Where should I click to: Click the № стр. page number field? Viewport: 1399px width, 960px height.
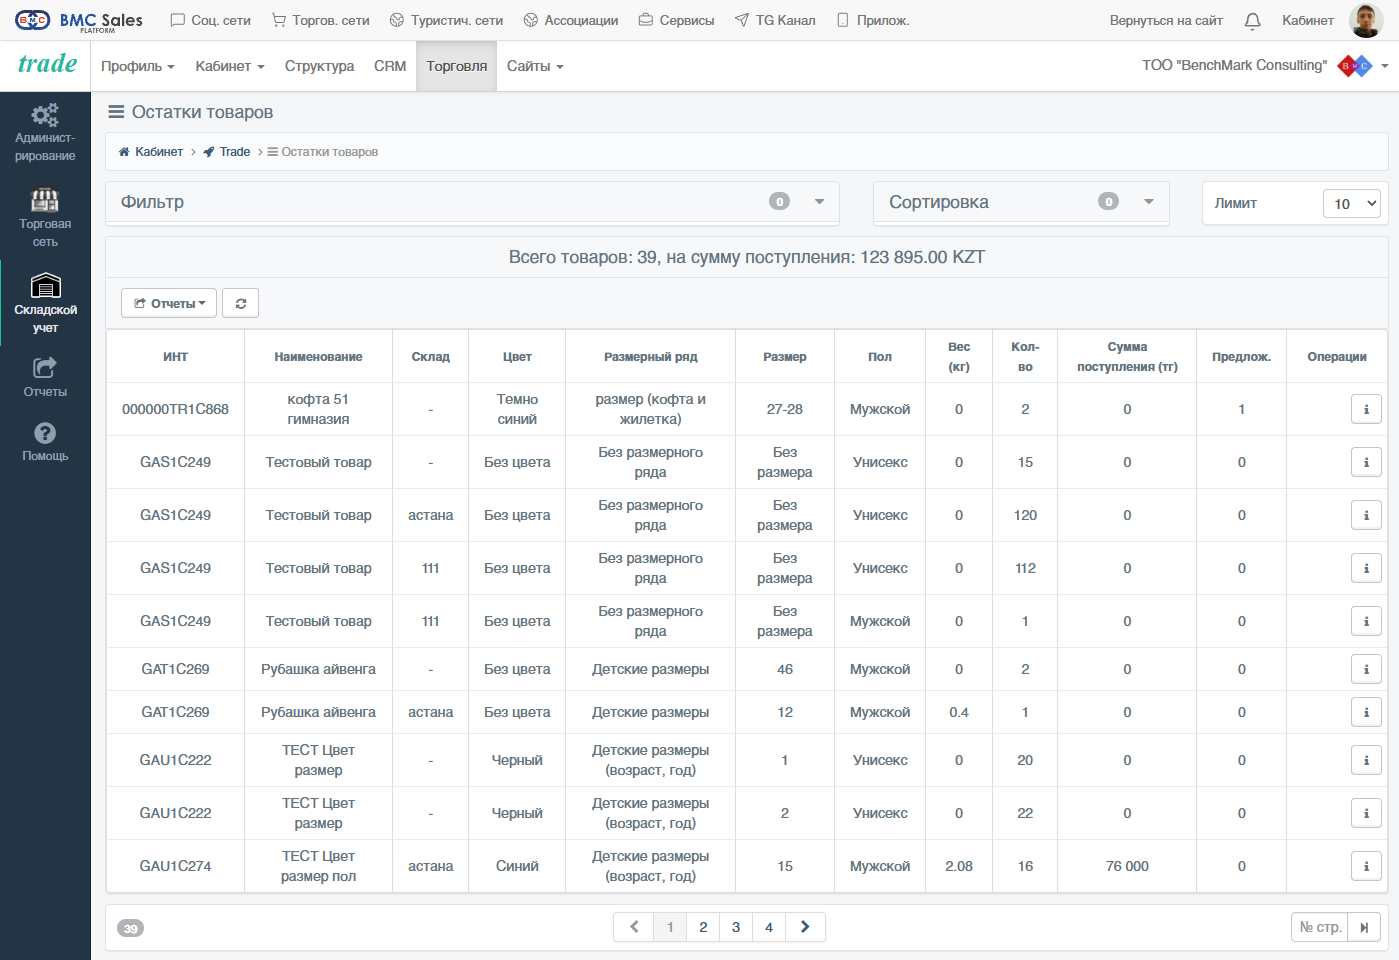(1320, 927)
